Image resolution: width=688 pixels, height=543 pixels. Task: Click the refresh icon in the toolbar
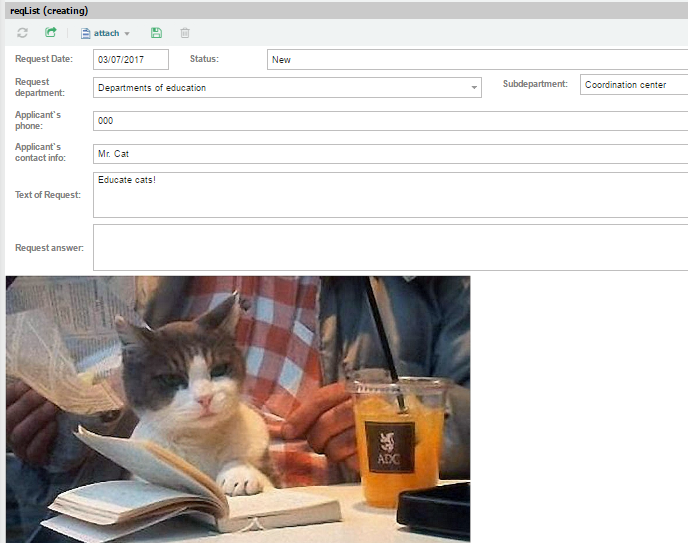click(23, 33)
